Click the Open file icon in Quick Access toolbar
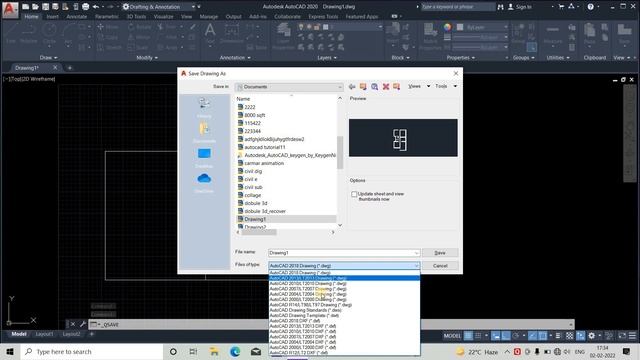 pos(35,7)
